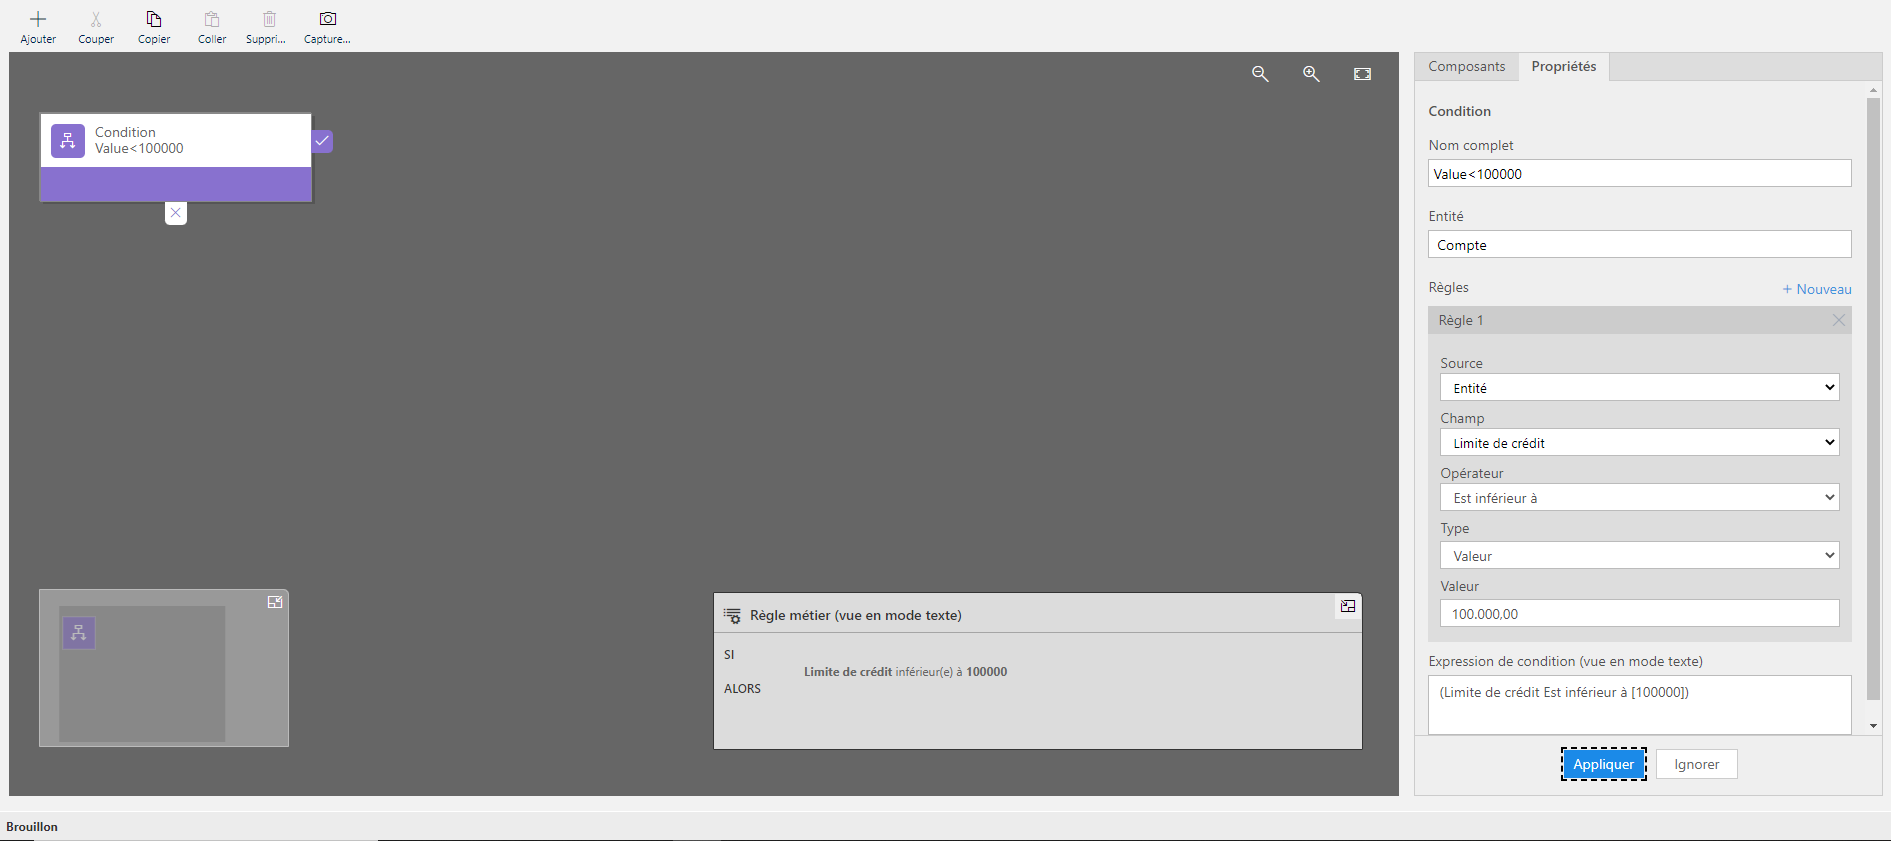
Task: Click the Brouillon status label
Action: [x=32, y=827]
